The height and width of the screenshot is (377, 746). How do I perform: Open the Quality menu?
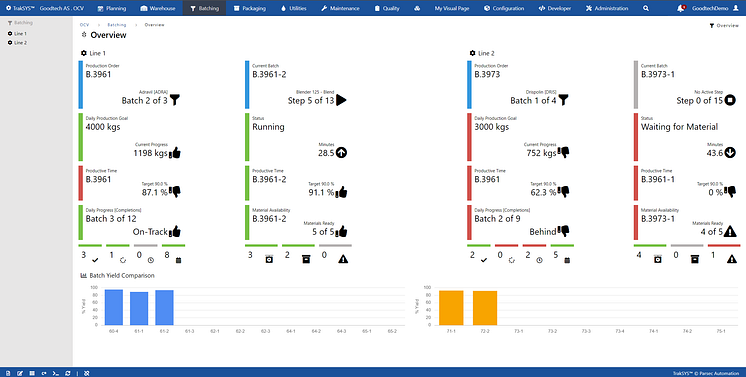point(387,8)
